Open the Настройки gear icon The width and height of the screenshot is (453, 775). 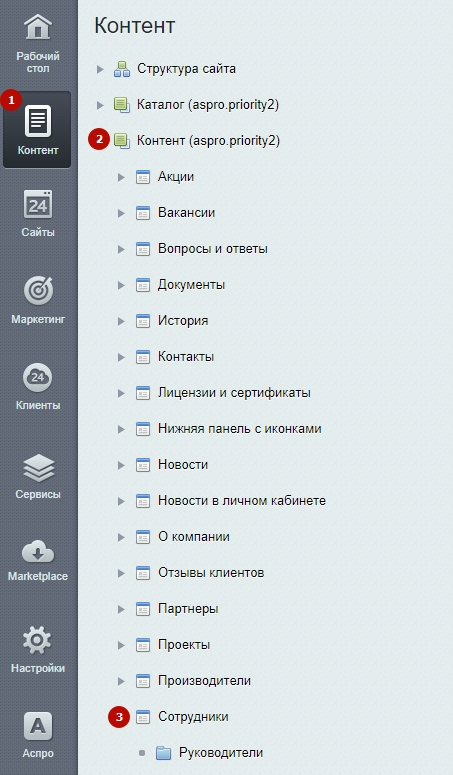[x=38, y=641]
